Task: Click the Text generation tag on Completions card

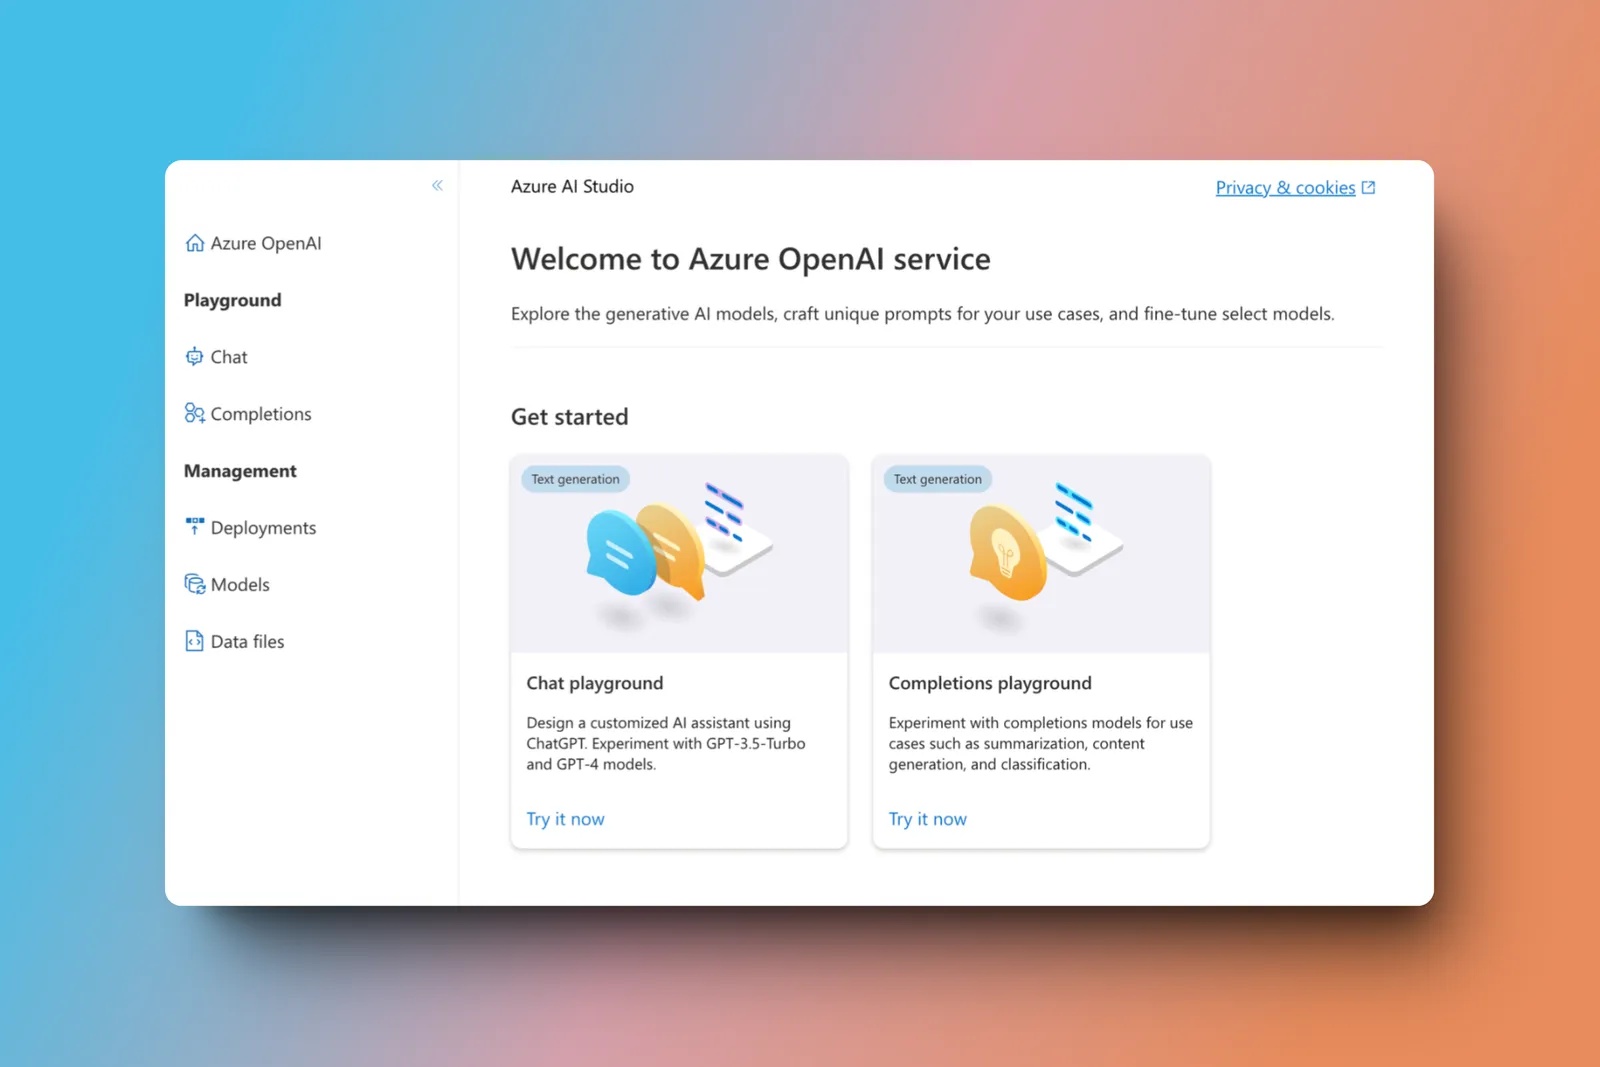Action: point(937,479)
